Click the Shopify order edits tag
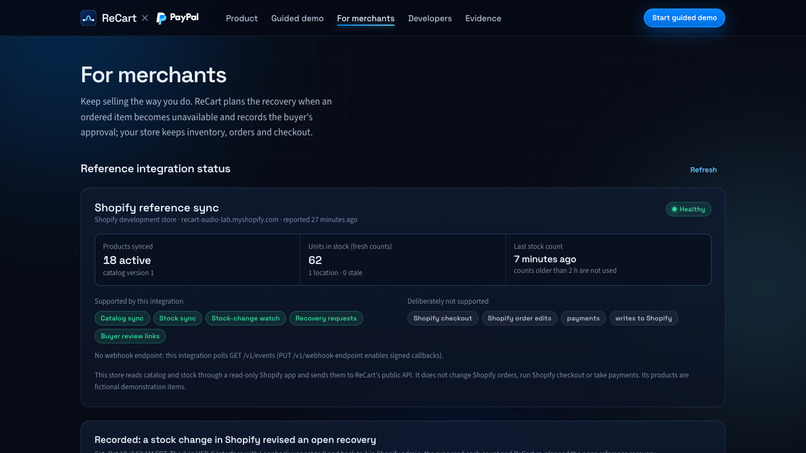Screen dimensions: 806x453 click(x=519, y=318)
